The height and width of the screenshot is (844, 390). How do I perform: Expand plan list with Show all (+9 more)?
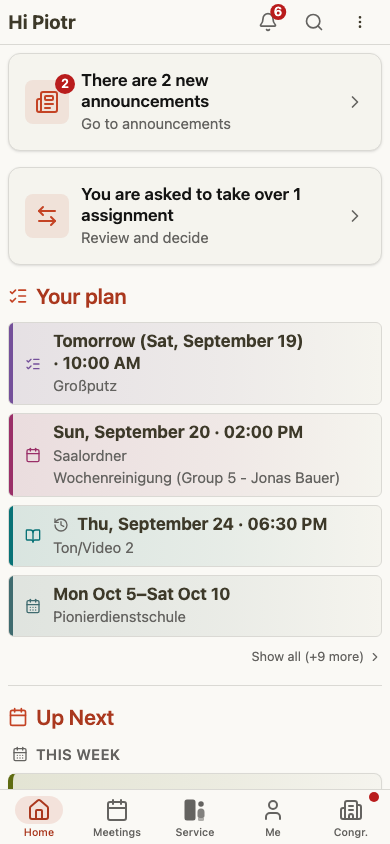point(315,657)
